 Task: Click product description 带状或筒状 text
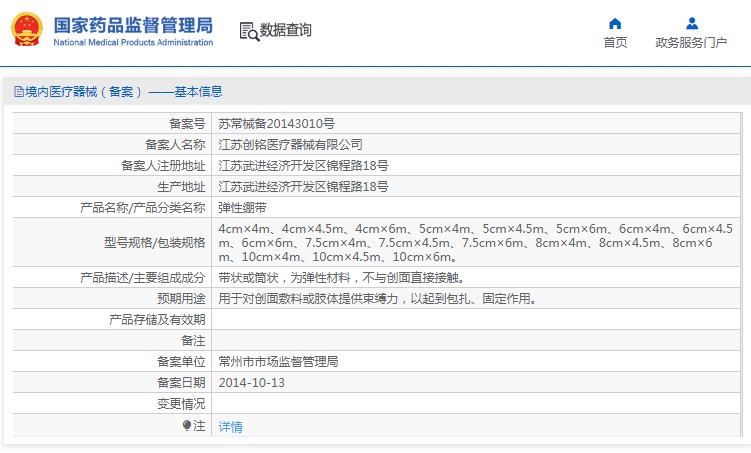coord(342,278)
